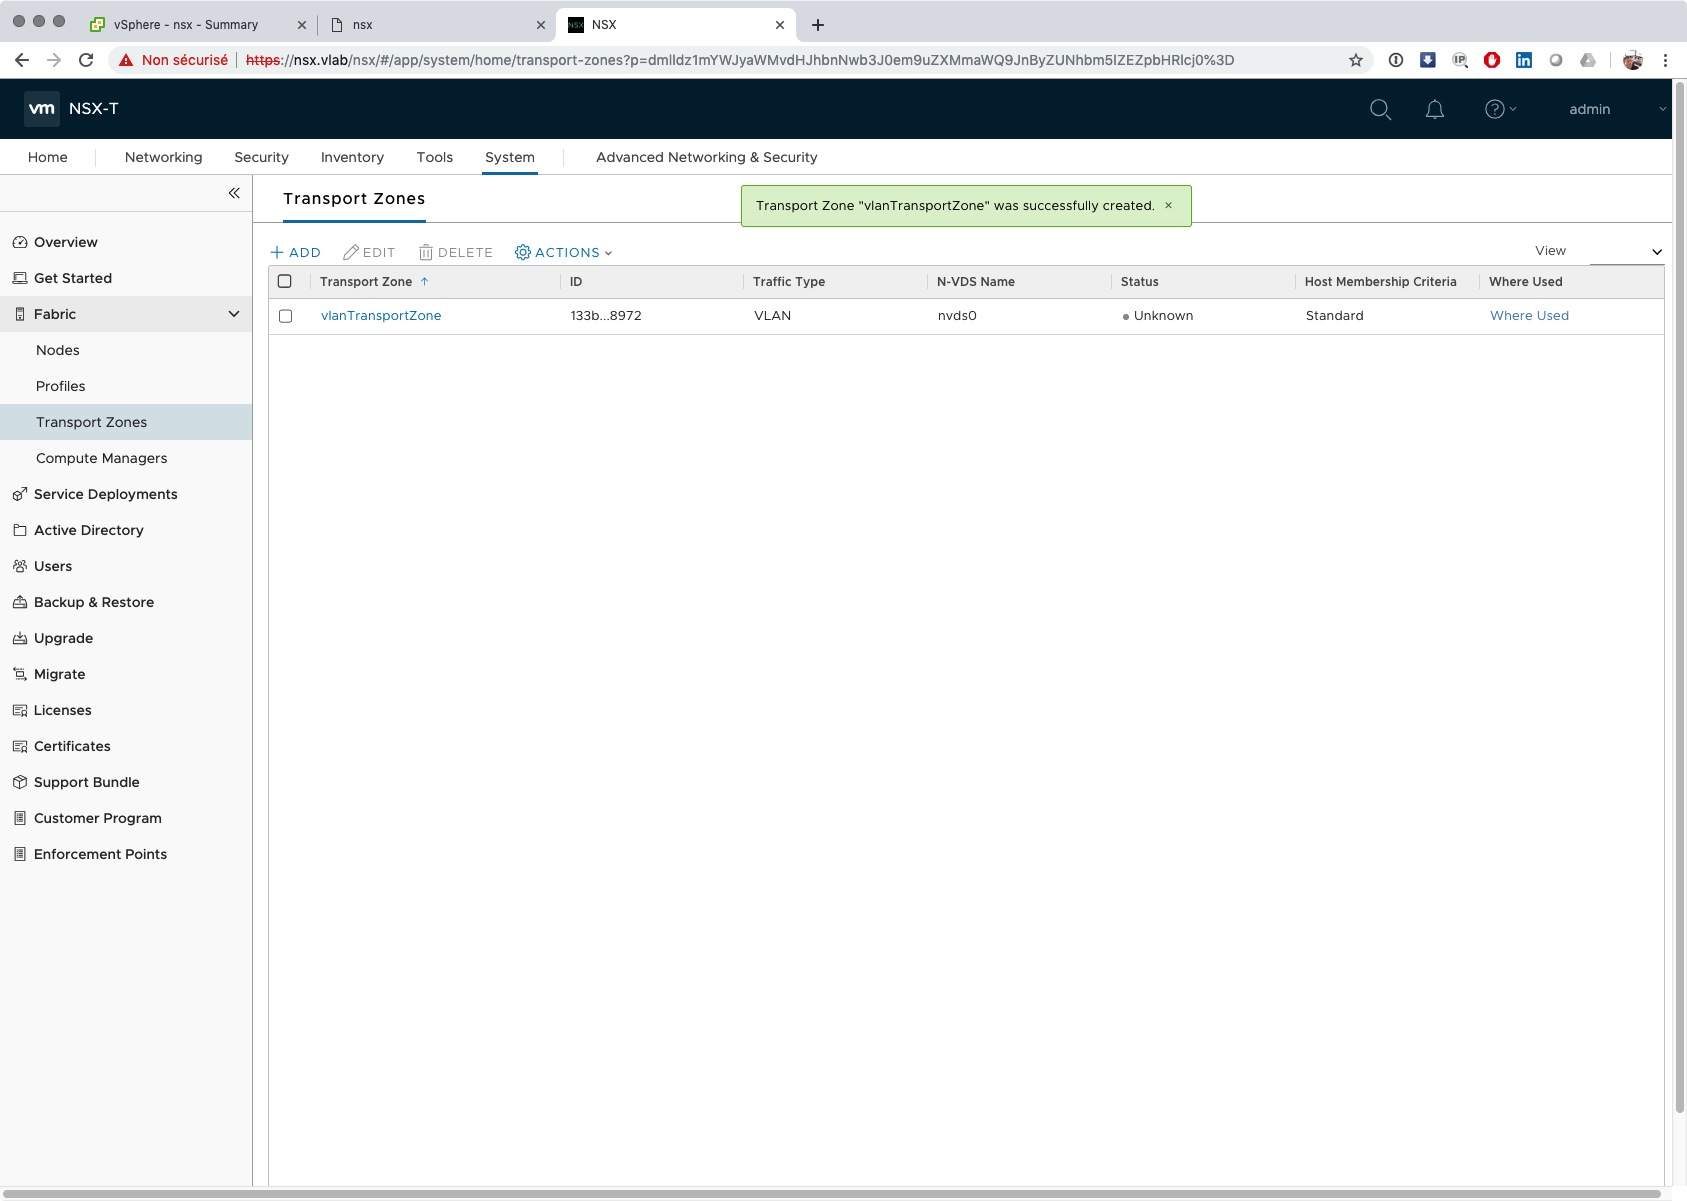
Task: Click the ADD plus icon
Action: point(278,253)
